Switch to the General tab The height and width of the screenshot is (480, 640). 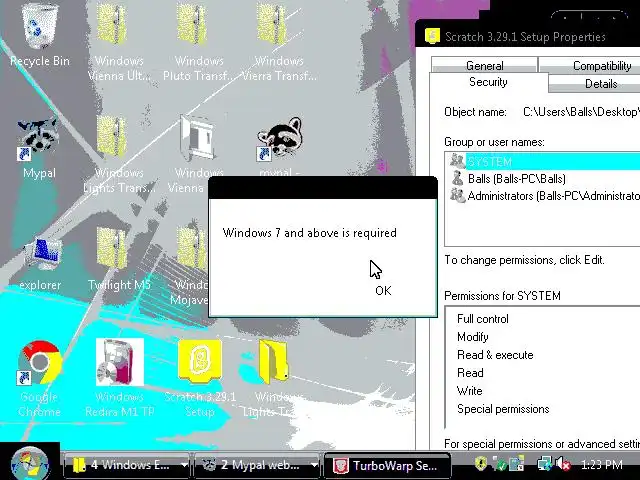484,65
